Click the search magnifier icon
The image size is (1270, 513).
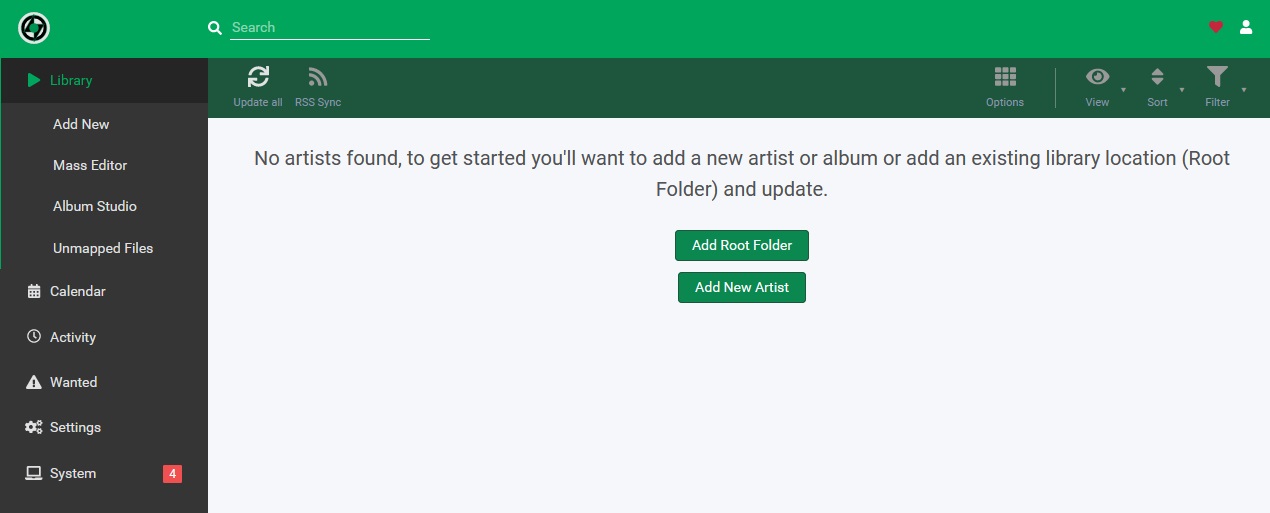[214, 28]
